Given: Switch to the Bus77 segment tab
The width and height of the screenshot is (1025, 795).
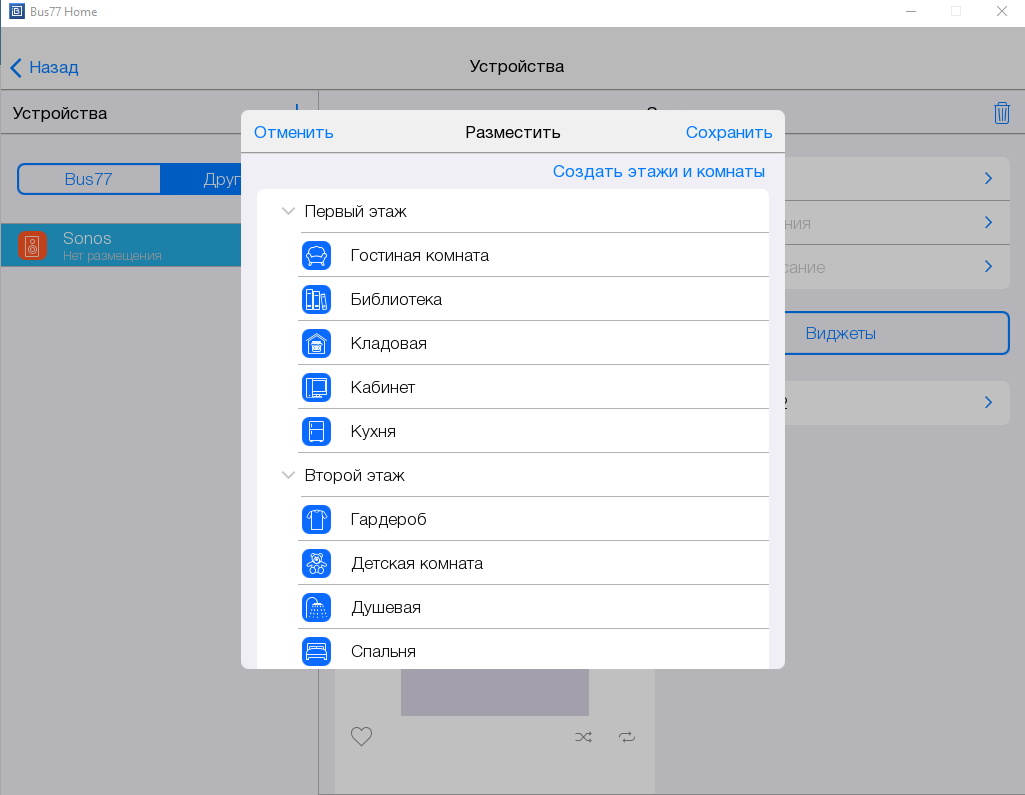Looking at the screenshot, I should coord(88,180).
